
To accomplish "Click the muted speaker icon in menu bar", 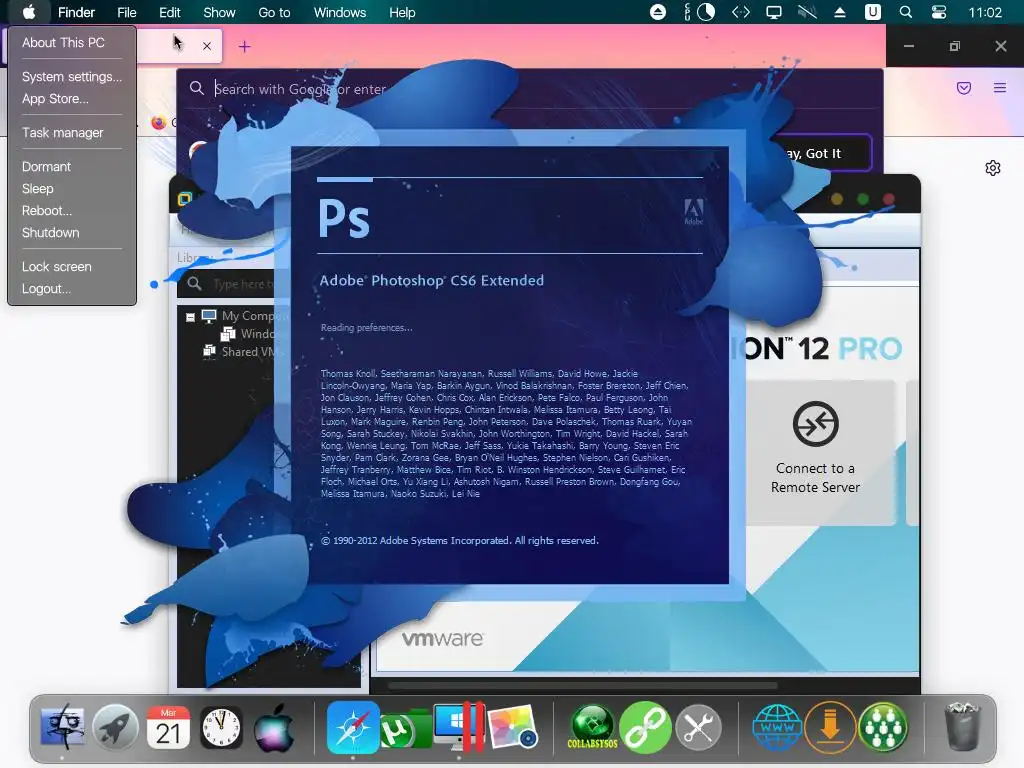I will click(807, 12).
